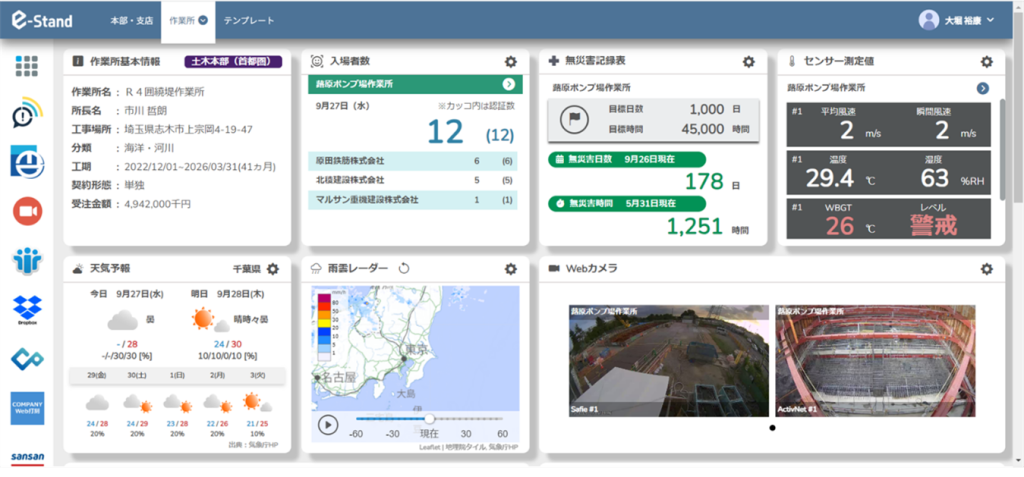Expand sensor details arrow in センサー測定値
1024x477 pixels.
click(983, 88)
